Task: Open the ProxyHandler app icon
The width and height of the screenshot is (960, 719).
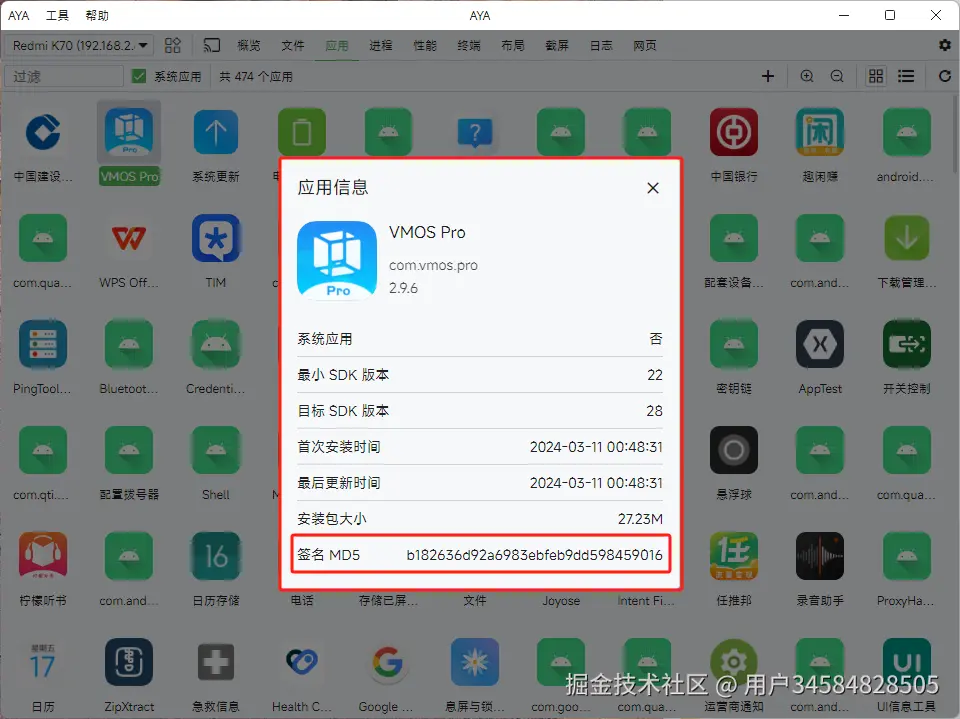Action: point(907,556)
